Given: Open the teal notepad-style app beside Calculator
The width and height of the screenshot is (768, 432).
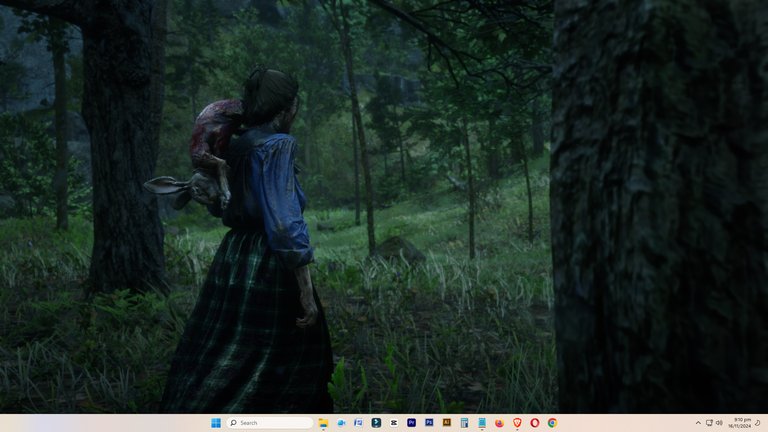Looking at the screenshot, I should [482, 423].
